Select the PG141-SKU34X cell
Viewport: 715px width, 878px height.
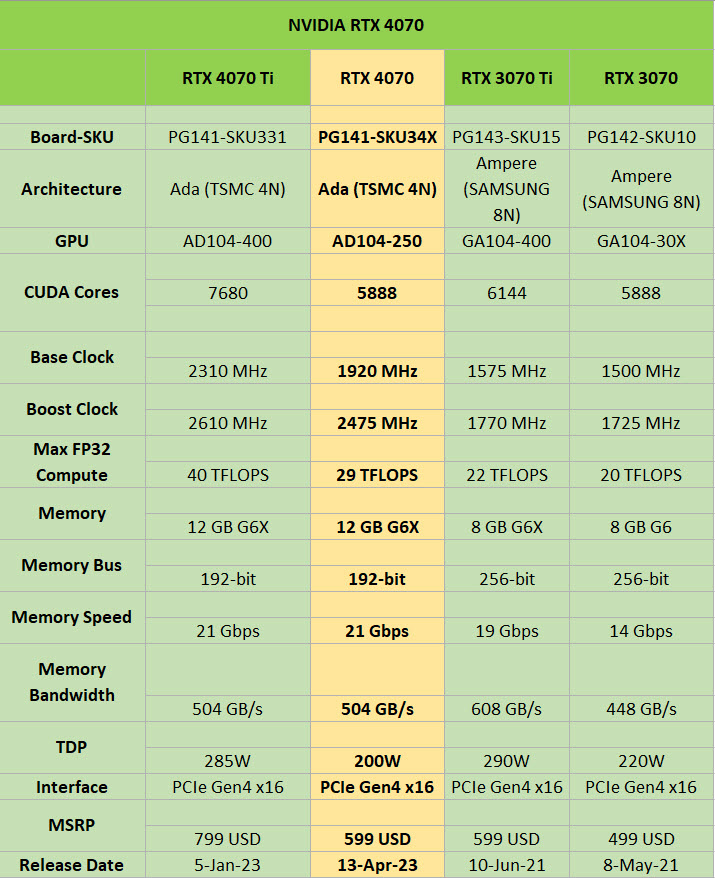coord(377,137)
